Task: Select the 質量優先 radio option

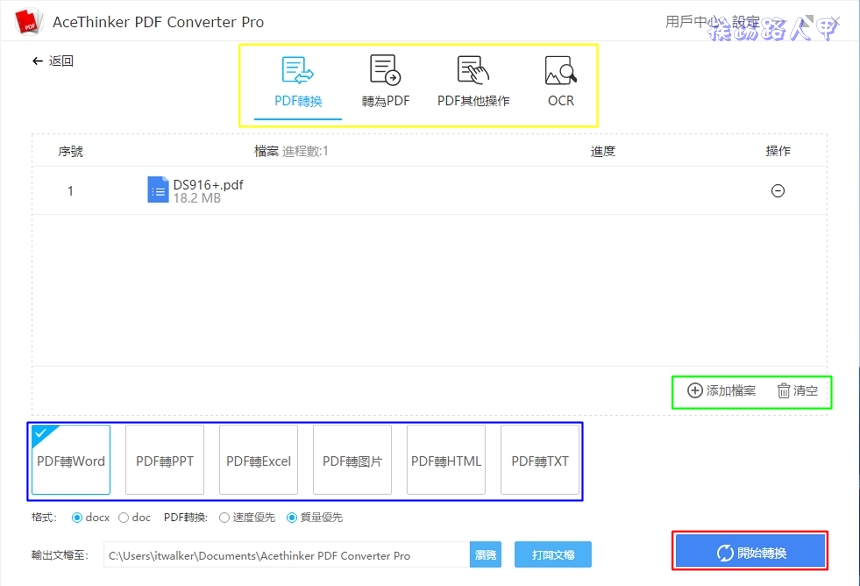Action: pyautogui.click(x=292, y=517)
